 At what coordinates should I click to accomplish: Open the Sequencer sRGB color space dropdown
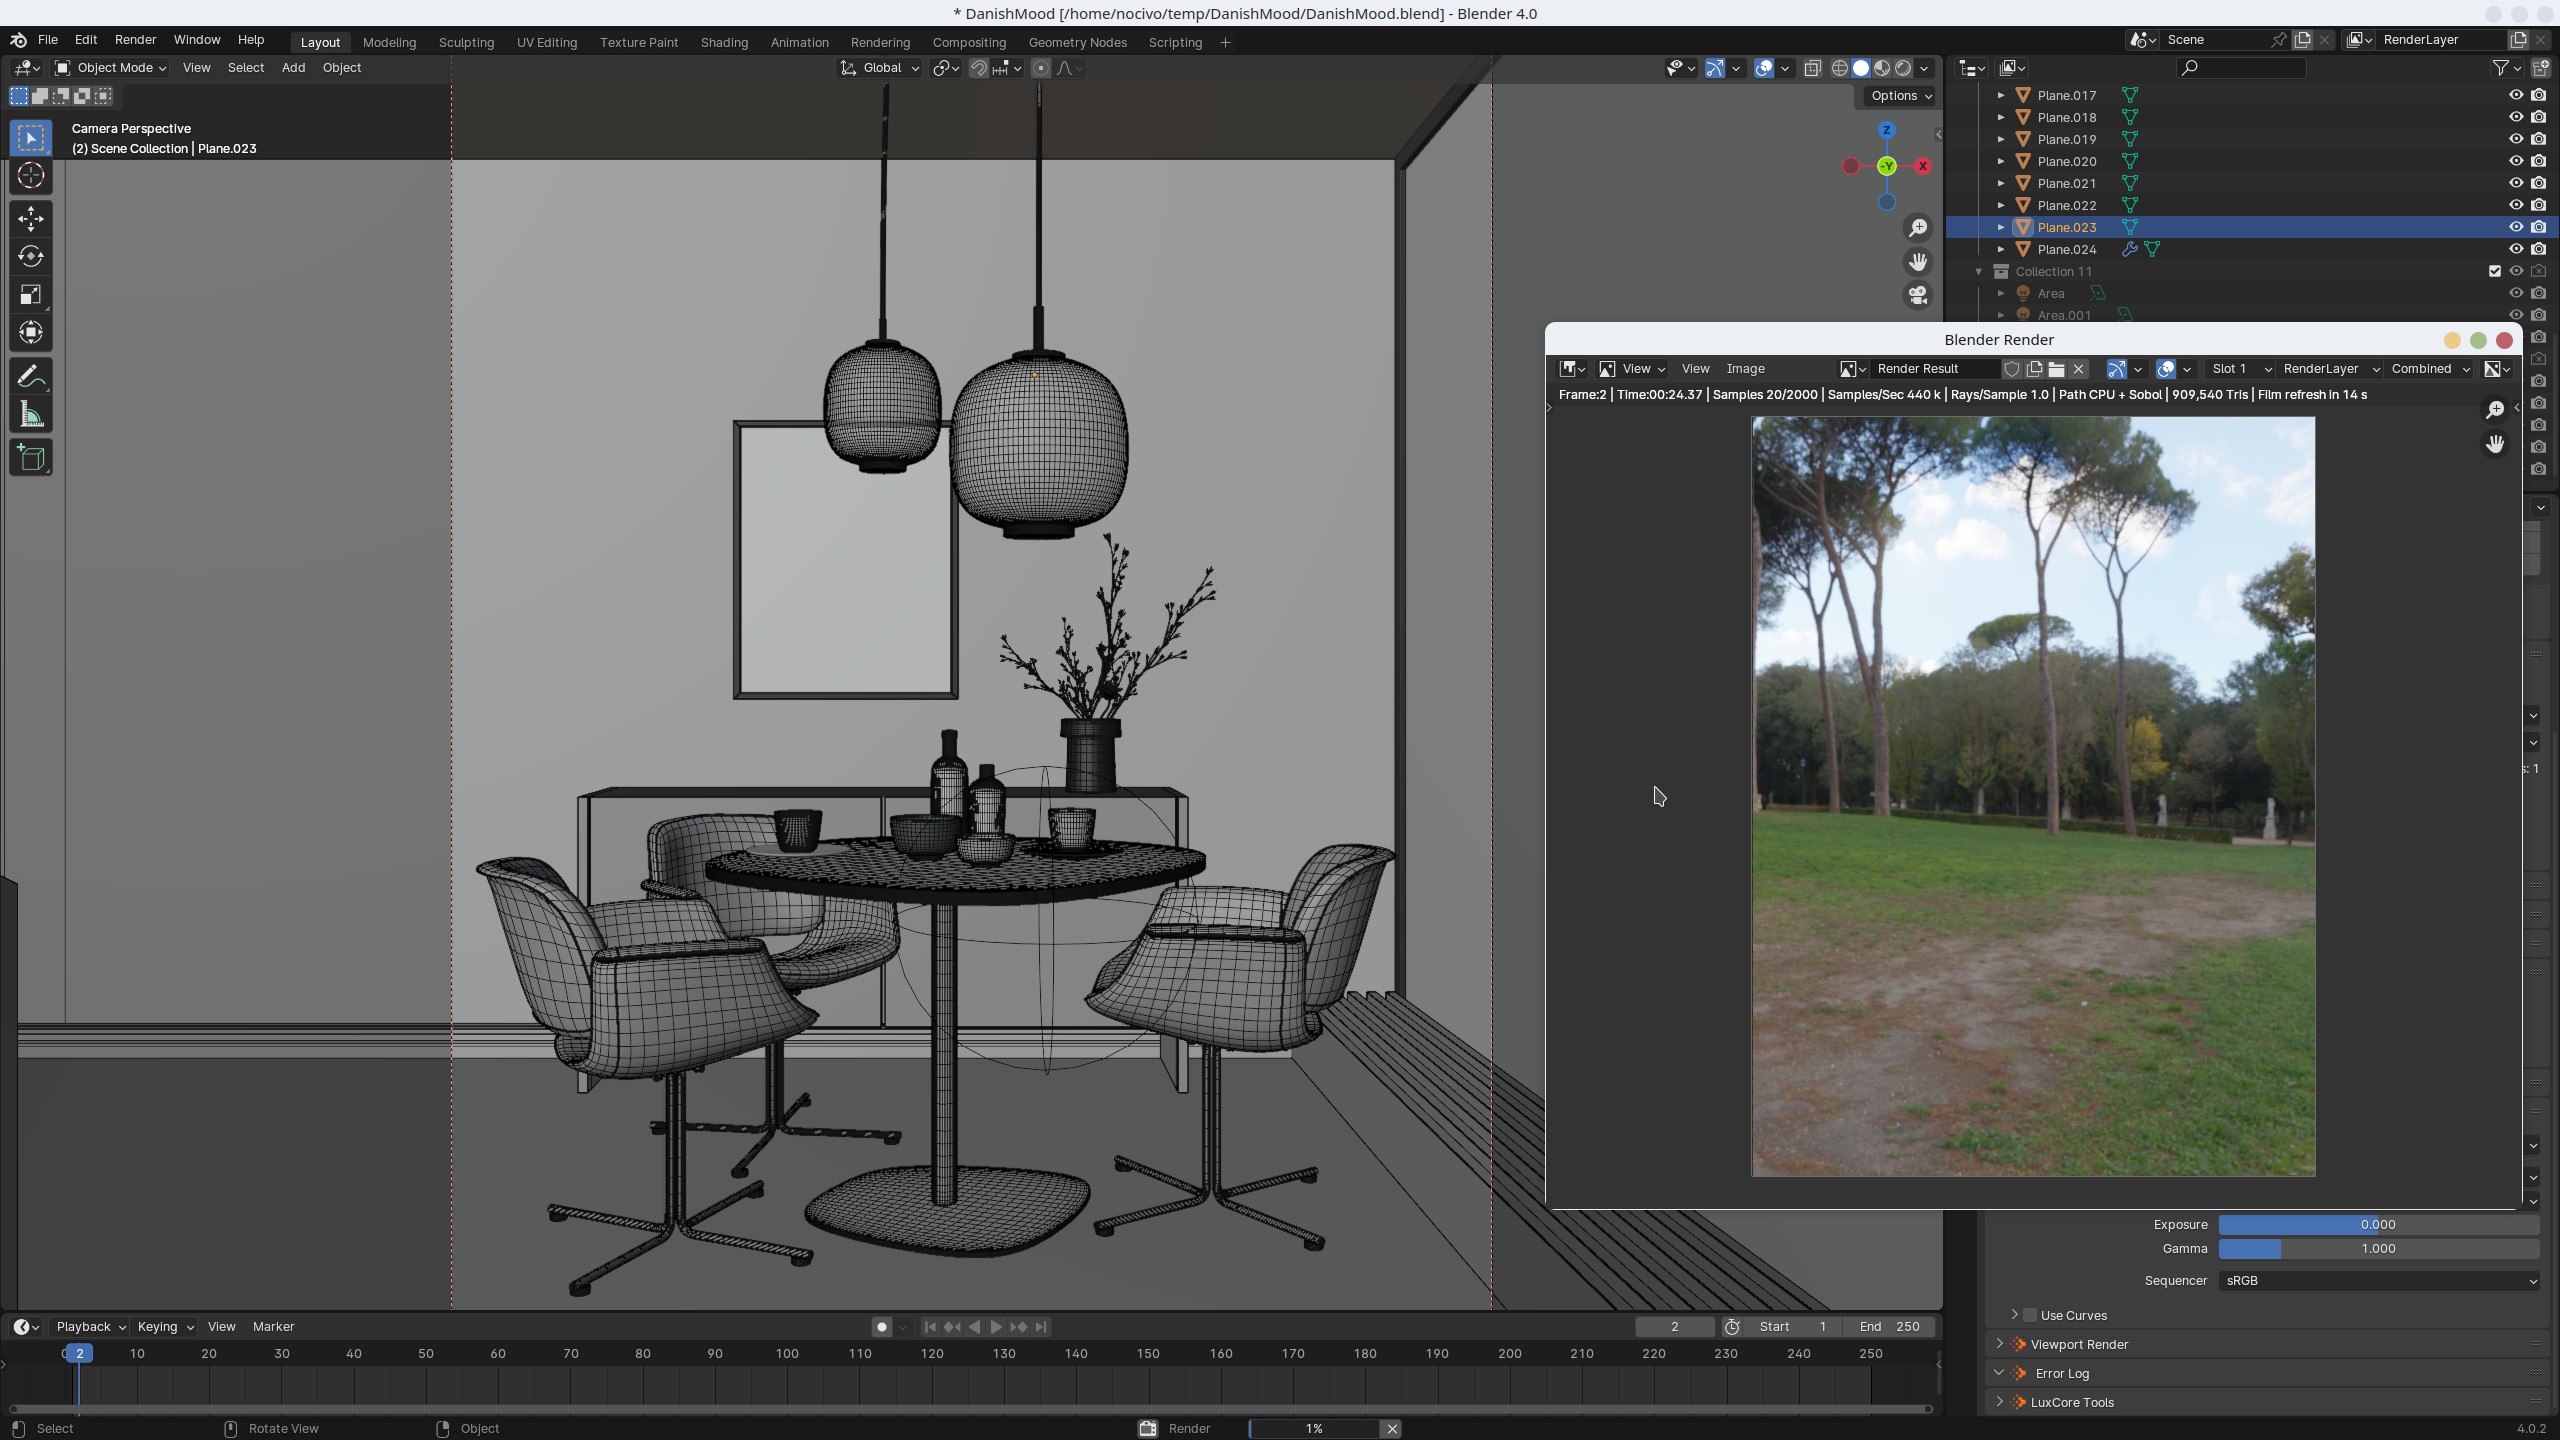coord(2378,1280)
